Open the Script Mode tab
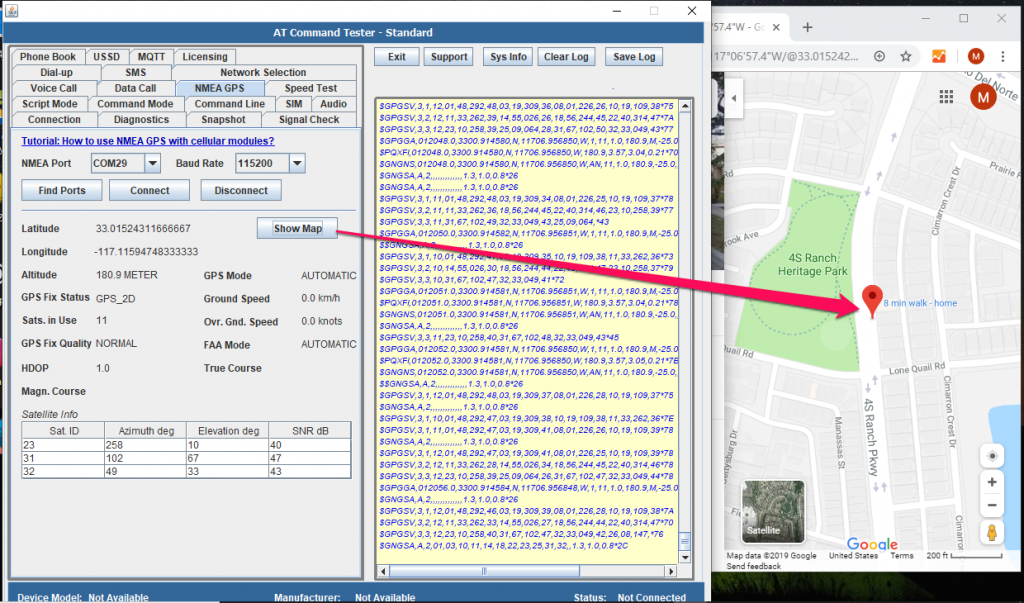This screenshot has height=603, width=1024. point(50,104)
